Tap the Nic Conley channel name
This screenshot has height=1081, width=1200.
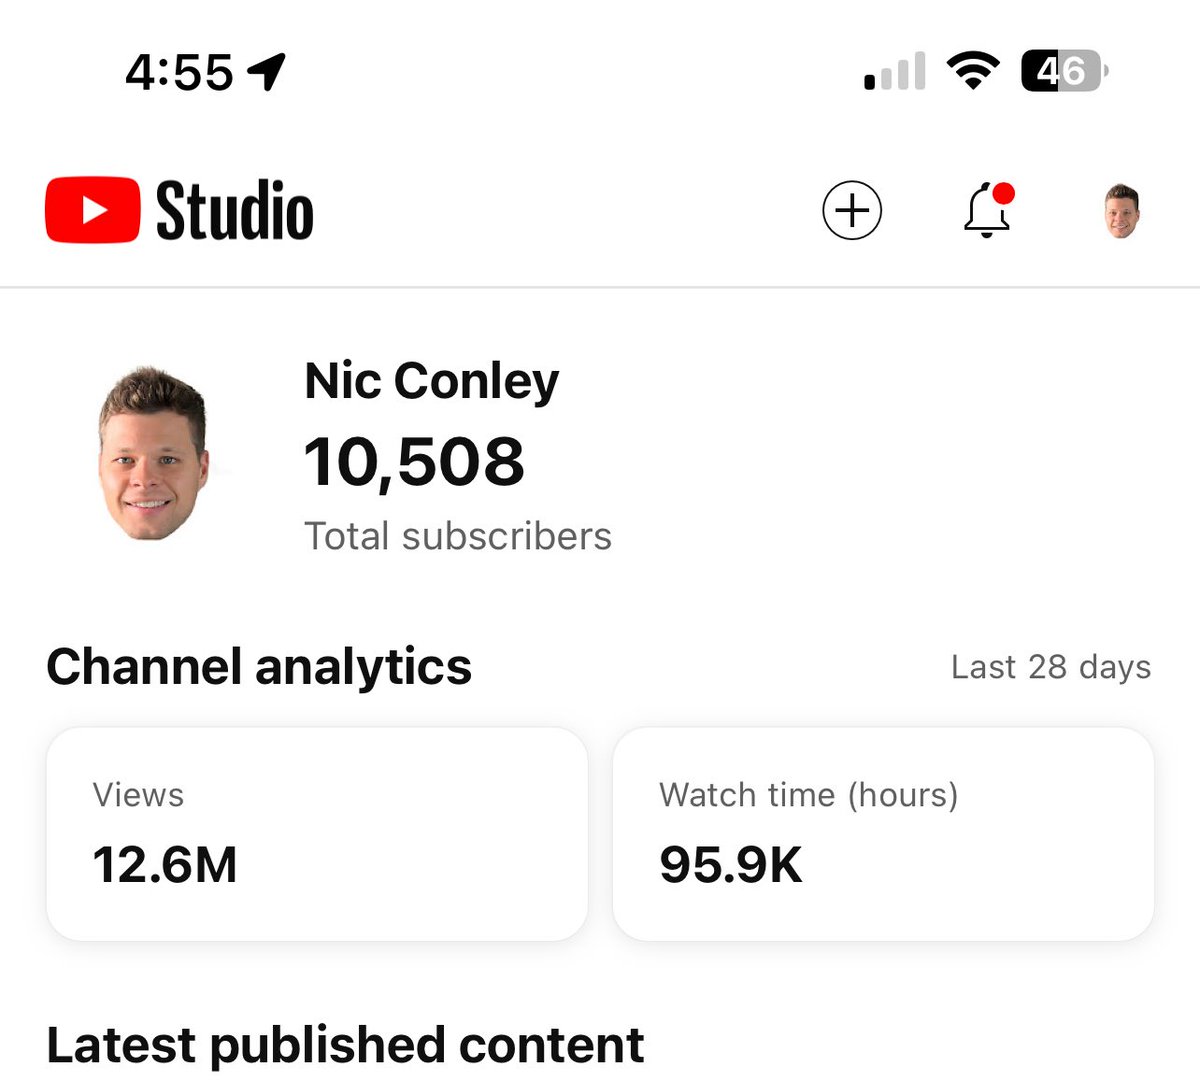431,382
